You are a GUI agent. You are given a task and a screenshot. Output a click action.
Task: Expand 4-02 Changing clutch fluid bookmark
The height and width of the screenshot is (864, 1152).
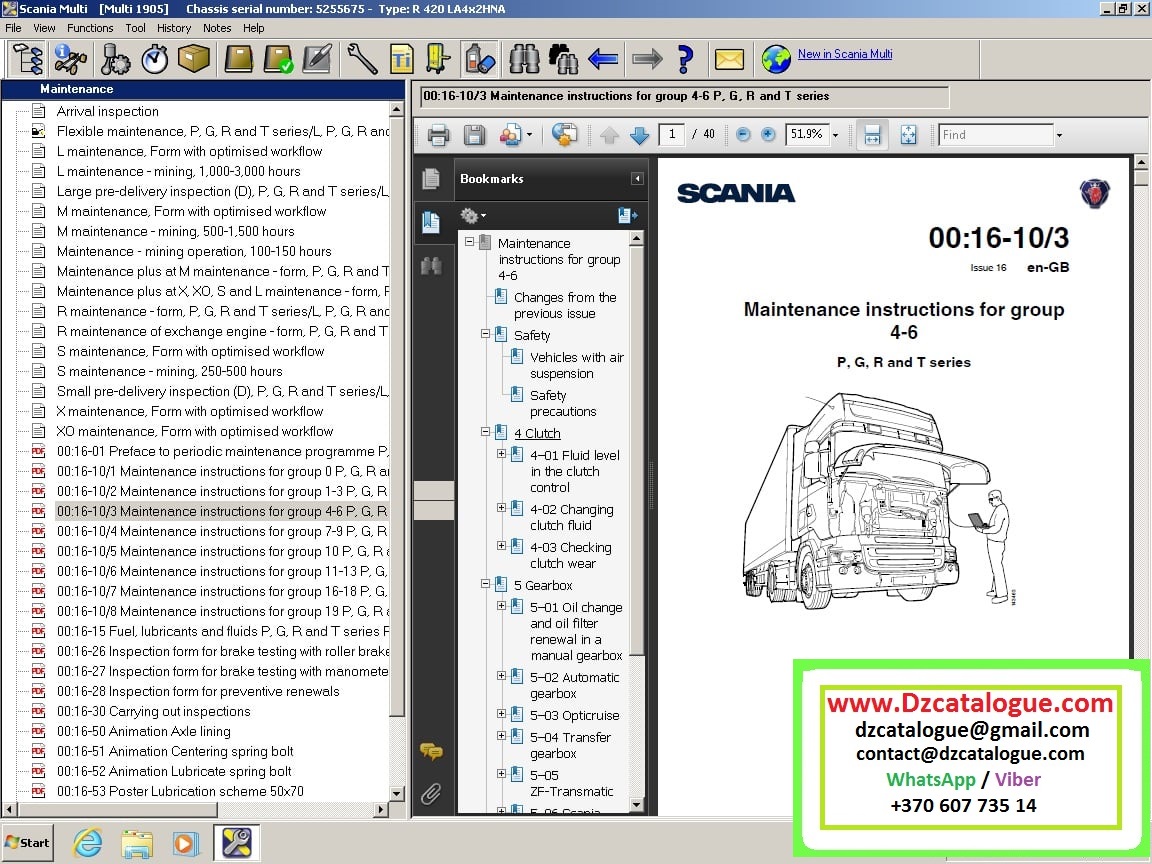click(501, 508)
